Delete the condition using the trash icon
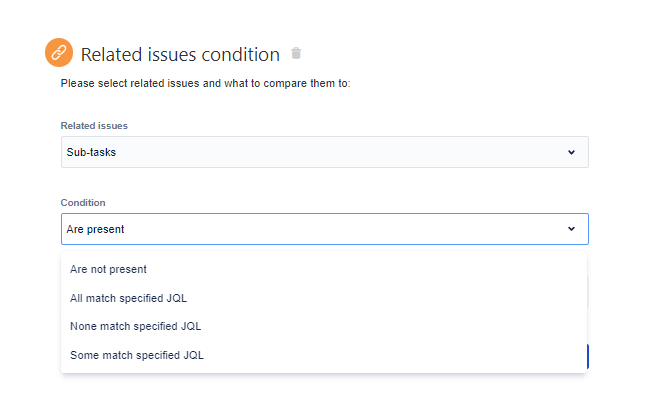 pyautogui.click(x=295, y=53)
